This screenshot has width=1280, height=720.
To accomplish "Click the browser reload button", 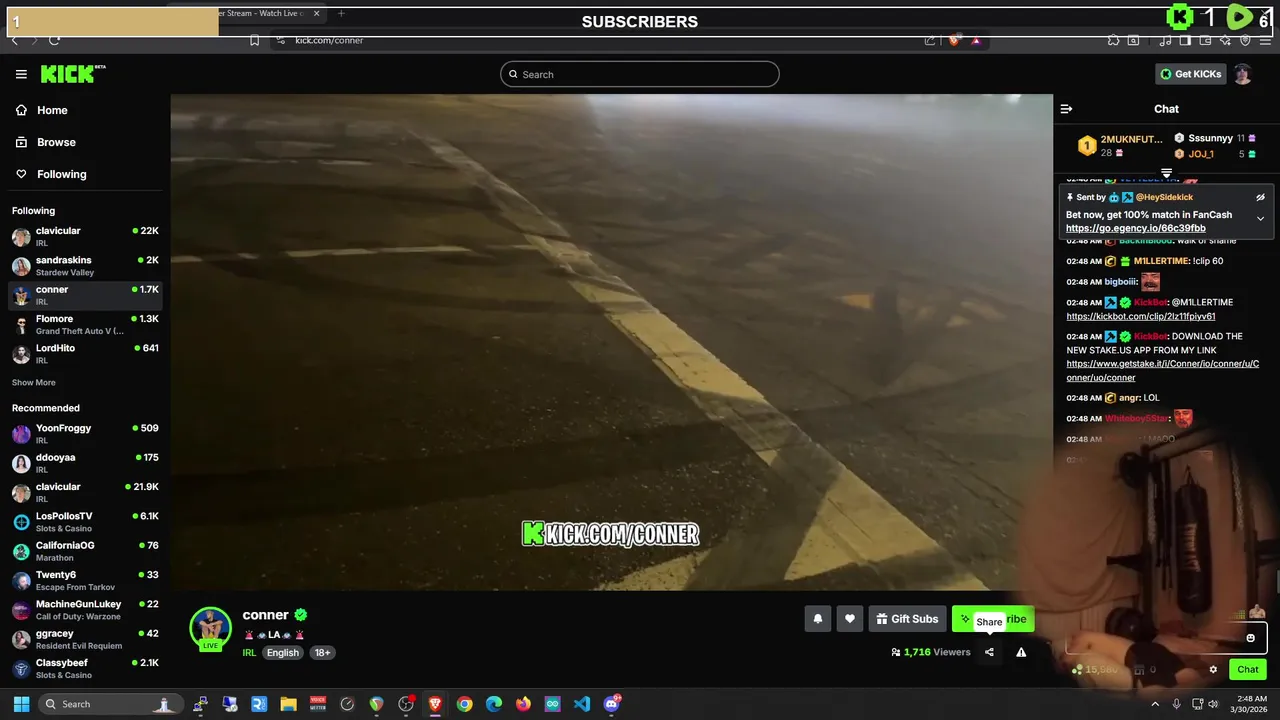I will [x=54, y=40].
